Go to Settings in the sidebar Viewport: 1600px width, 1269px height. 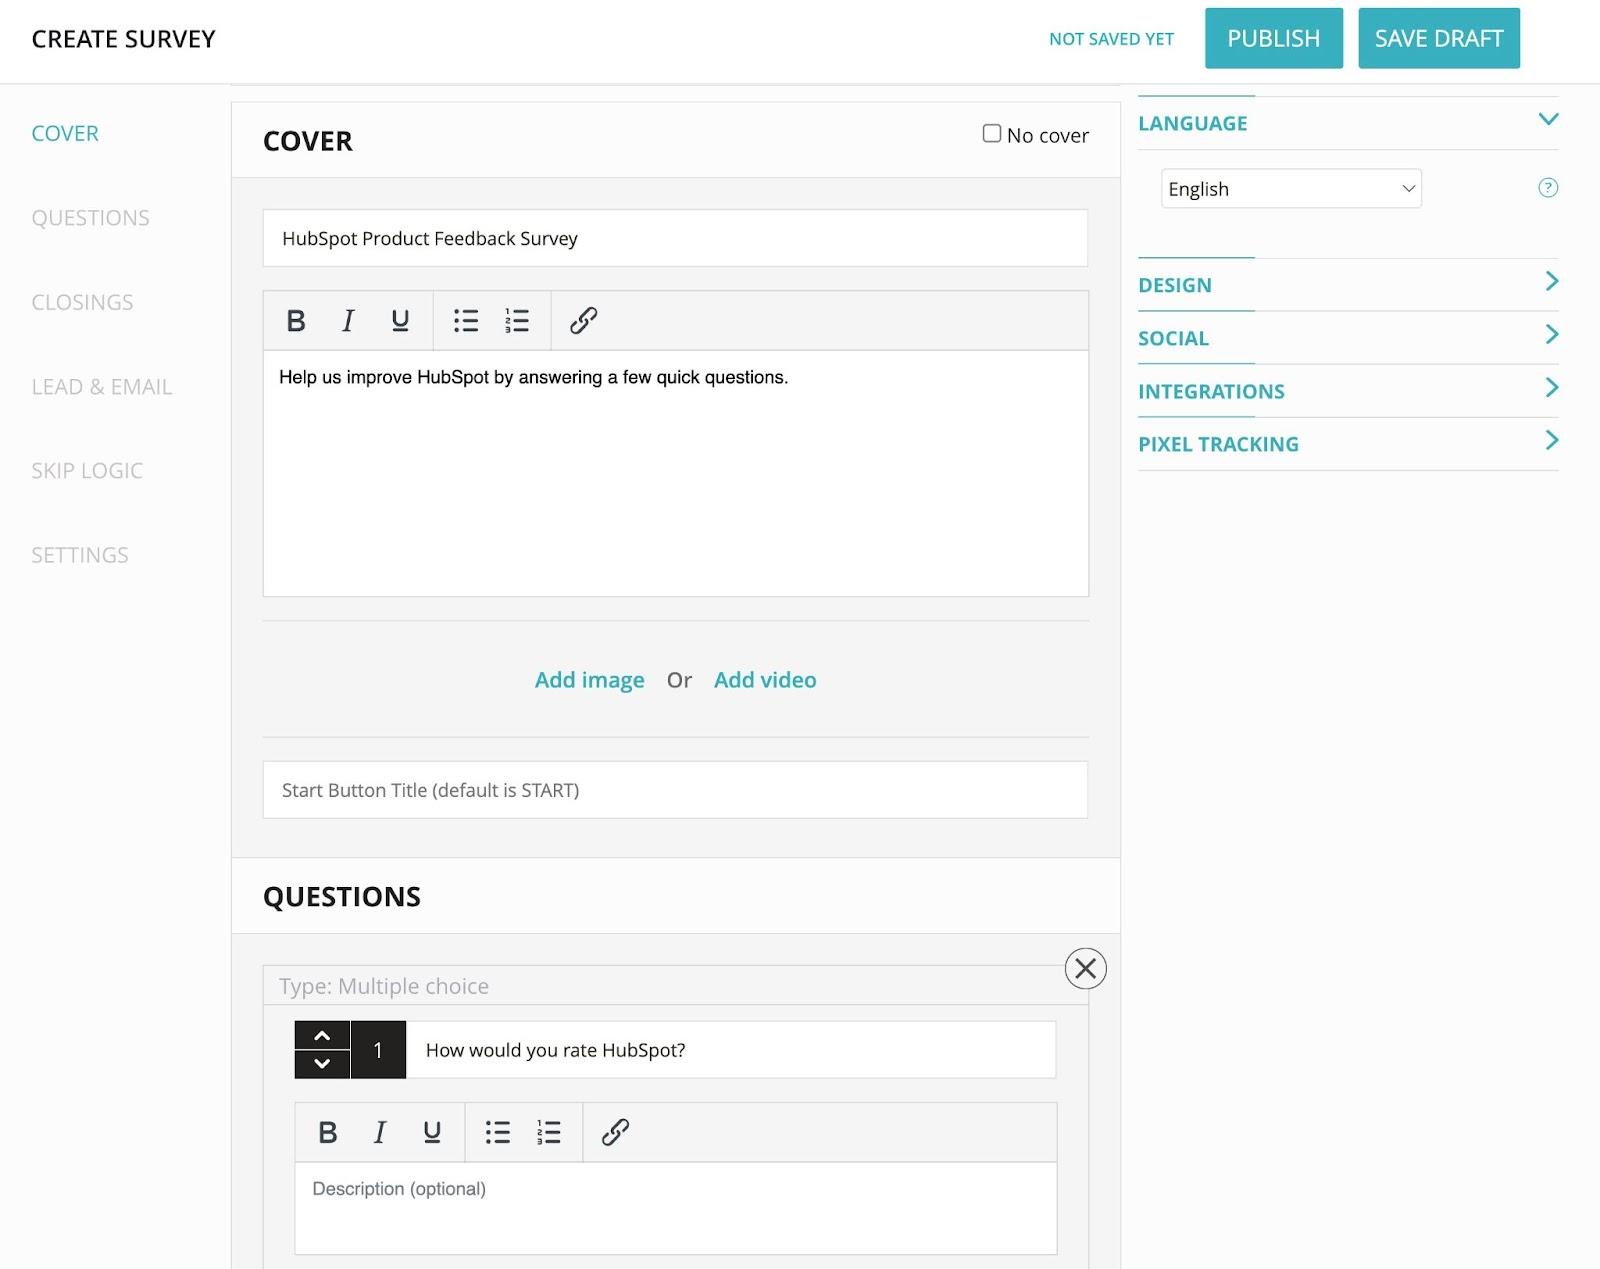tap(80, 555)
